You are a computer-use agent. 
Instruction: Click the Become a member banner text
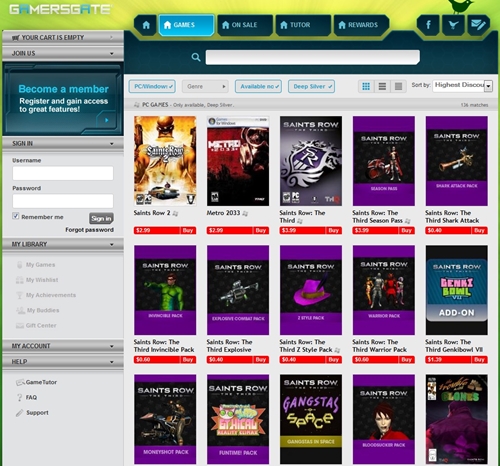click(x=63, y=89)
